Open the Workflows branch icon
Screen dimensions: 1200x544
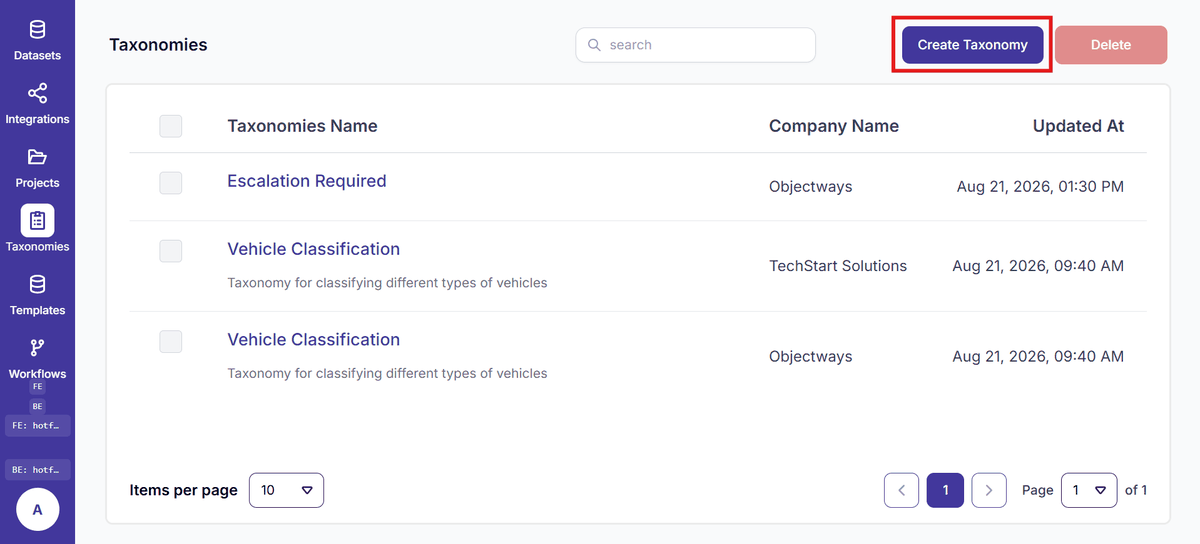[37, 348]
